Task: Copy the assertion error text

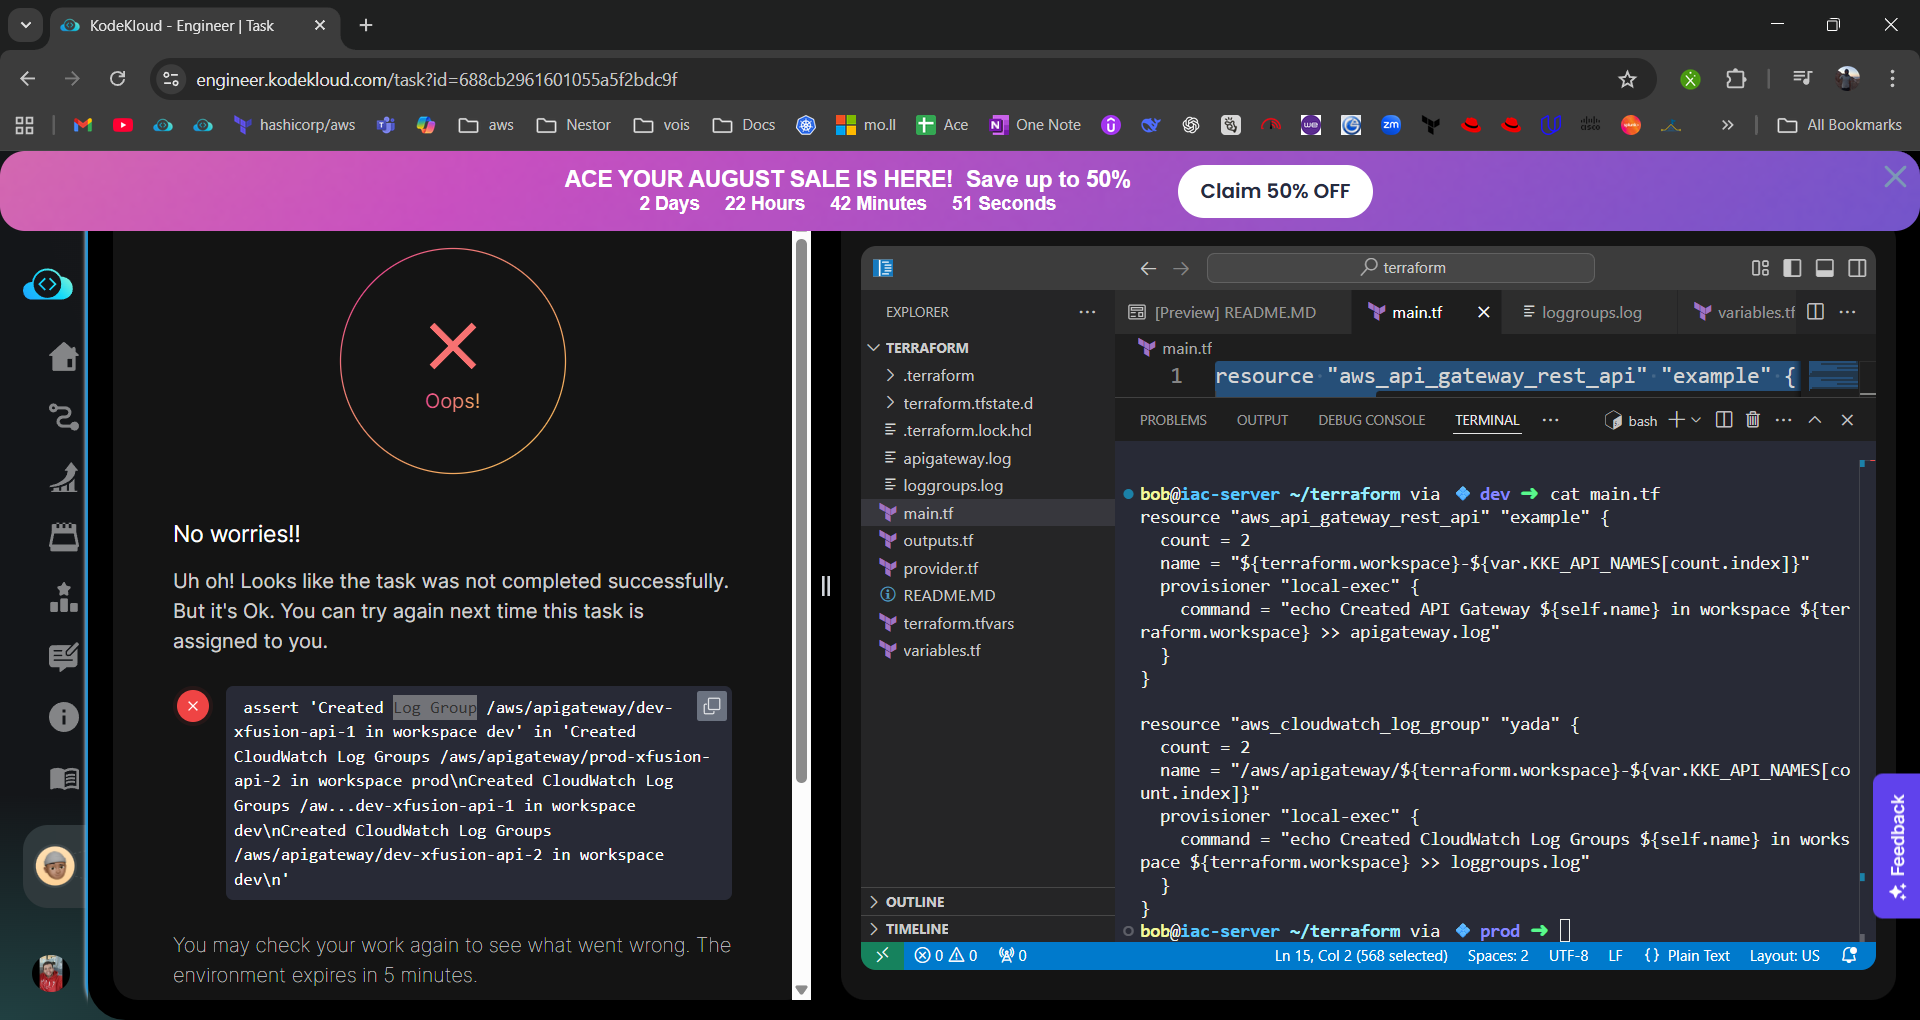Action: point(711,706)
